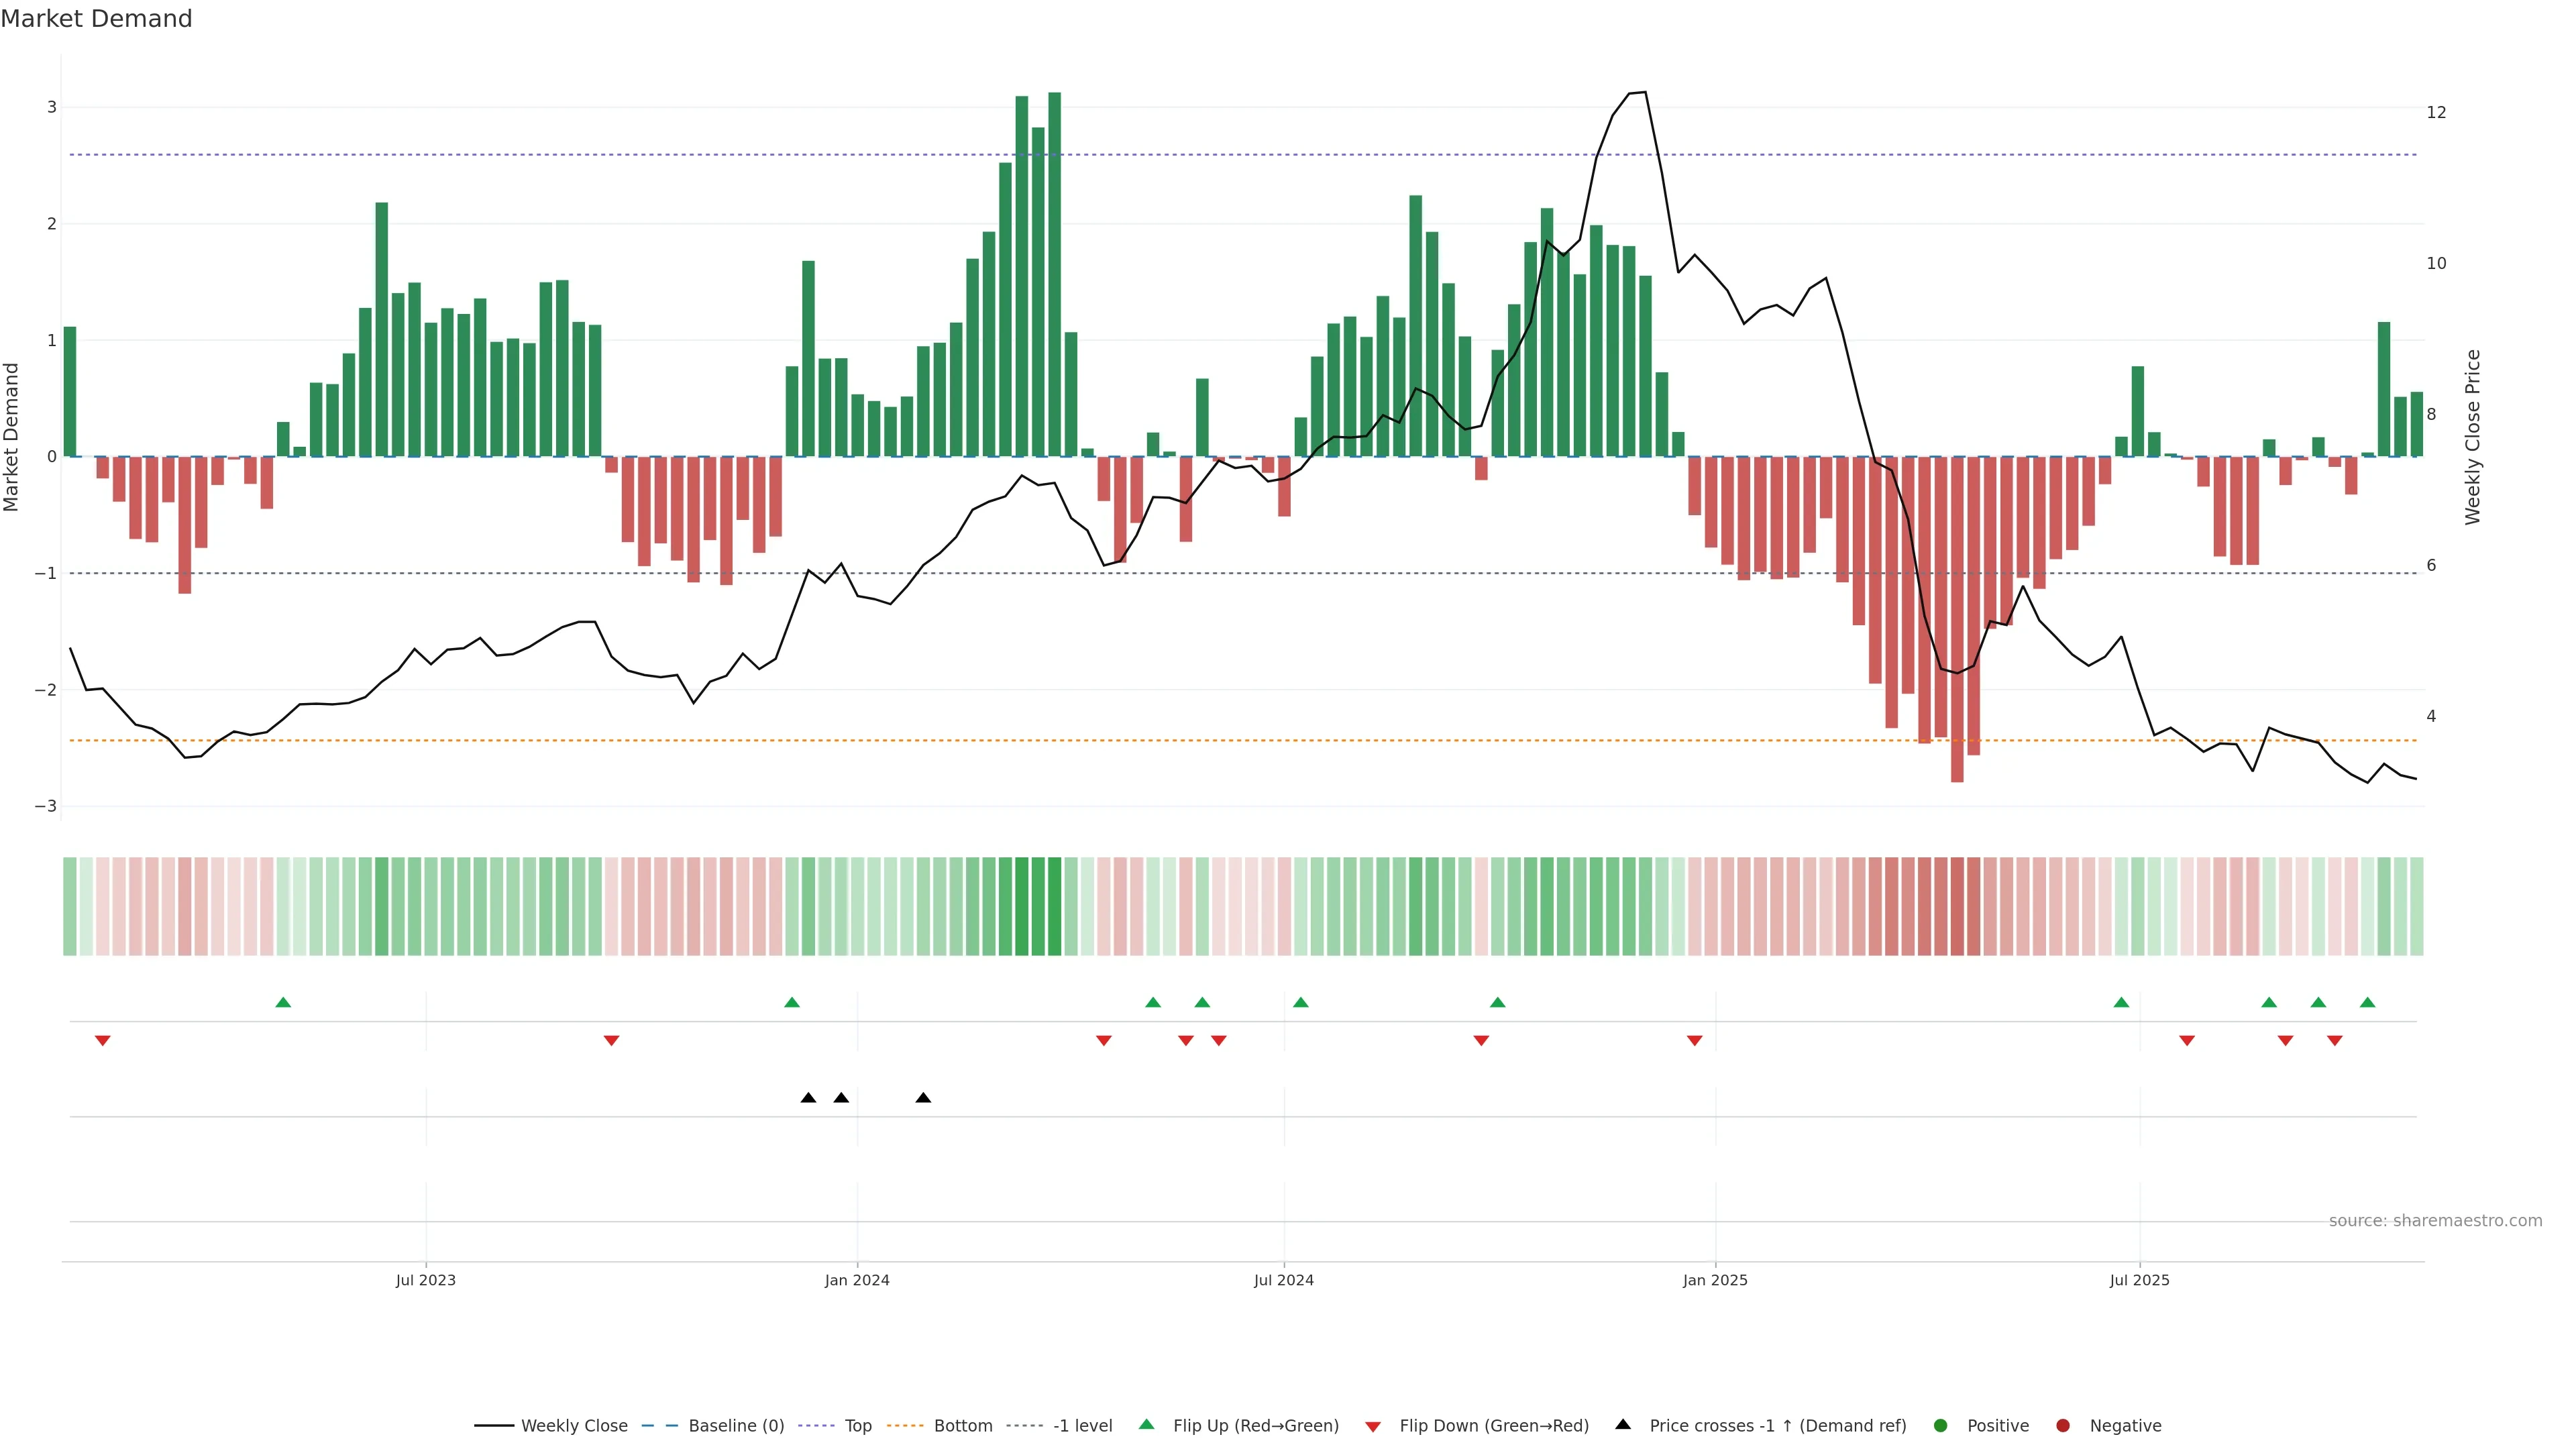2576x1449 pixels.
Task: Click the Market Demand chart title
Action: pyautogui.click(x=96, y=19)
